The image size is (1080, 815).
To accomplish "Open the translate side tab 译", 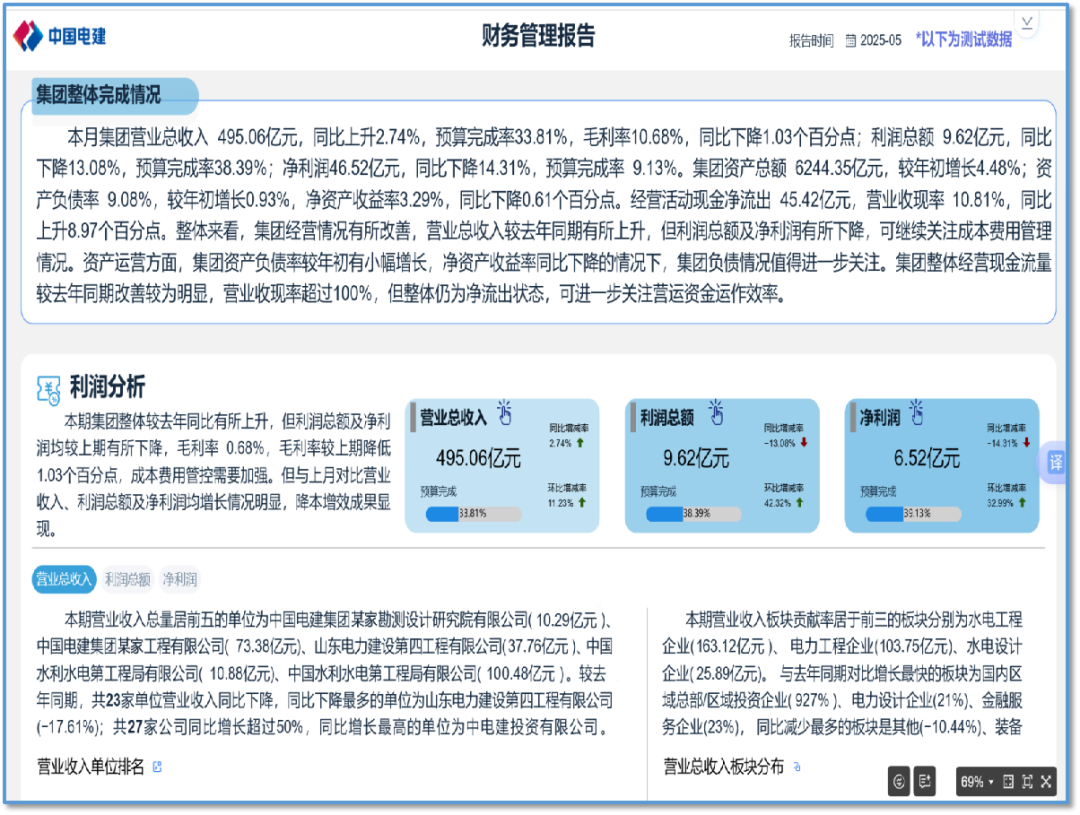I will pyautogui.click(x=1056, y=462).
